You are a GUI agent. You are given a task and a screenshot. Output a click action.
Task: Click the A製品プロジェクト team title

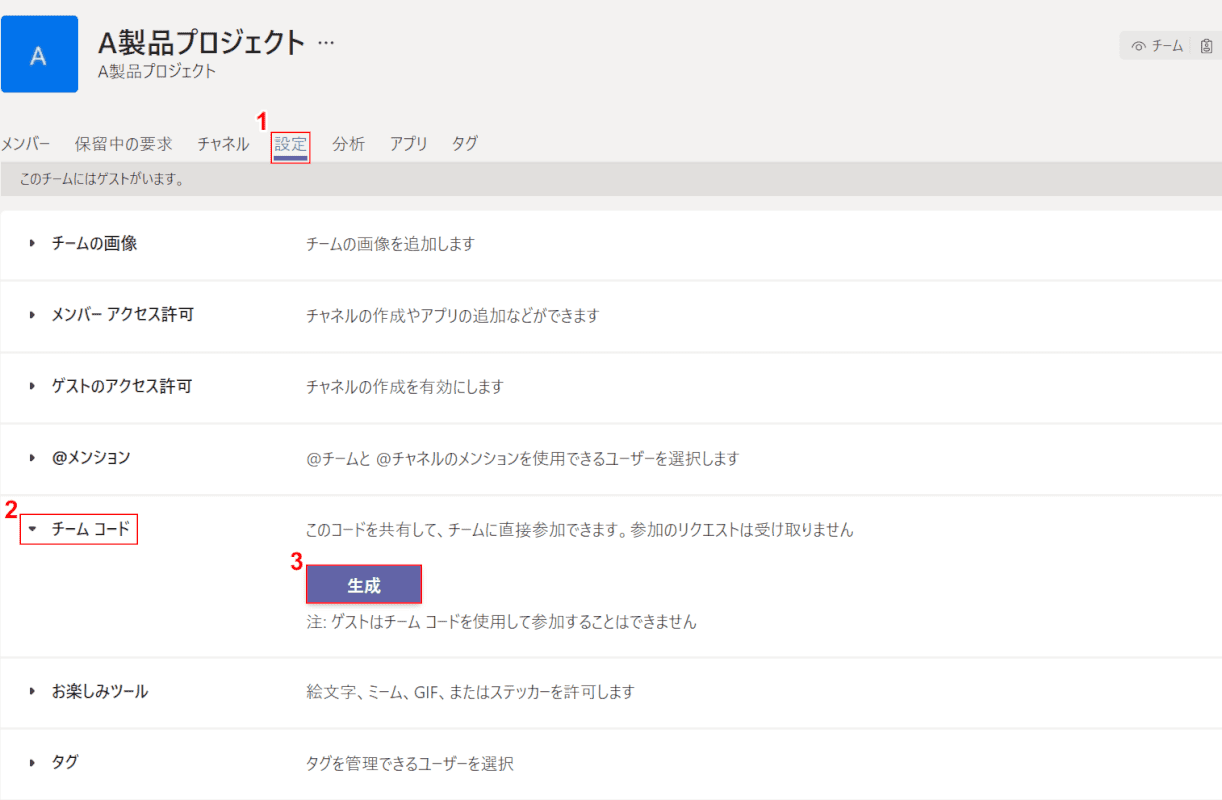pos(201,43)
